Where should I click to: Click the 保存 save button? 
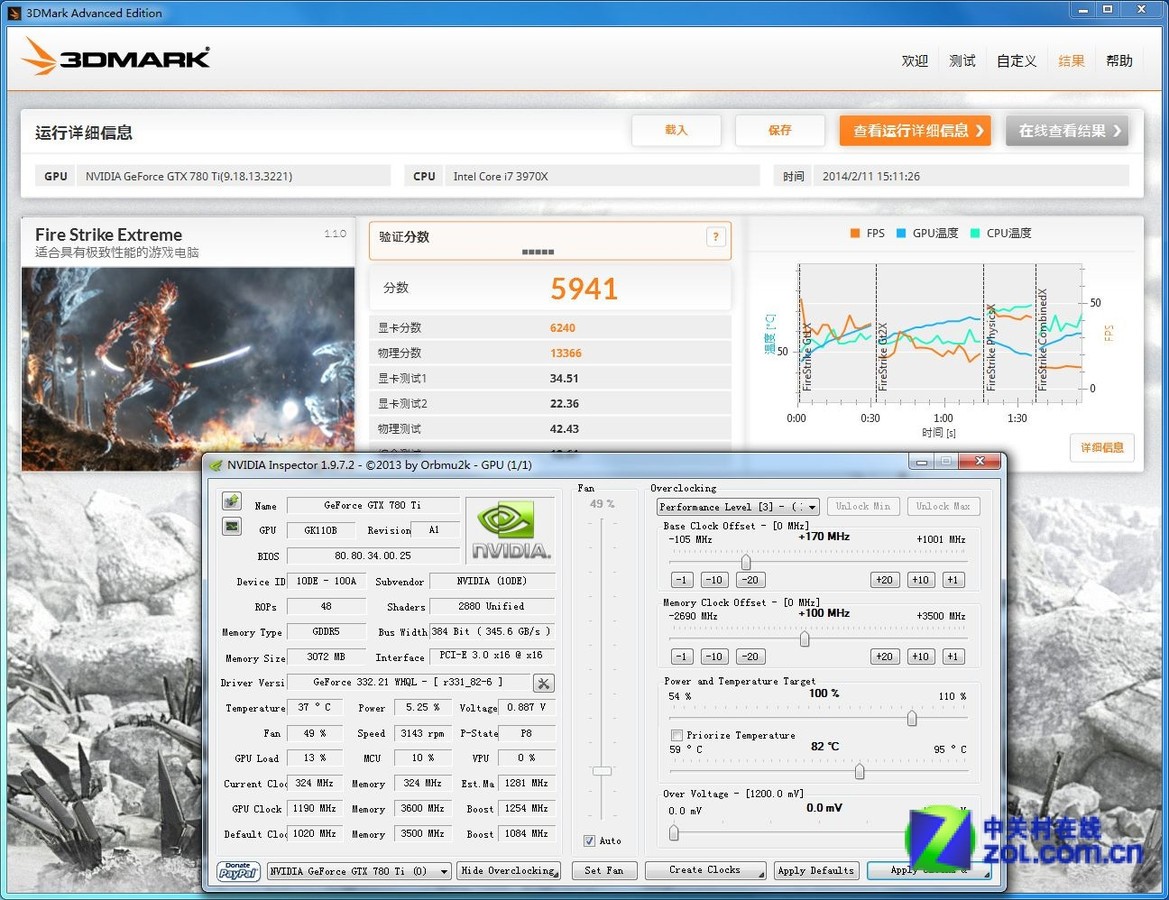coord(780,130)
